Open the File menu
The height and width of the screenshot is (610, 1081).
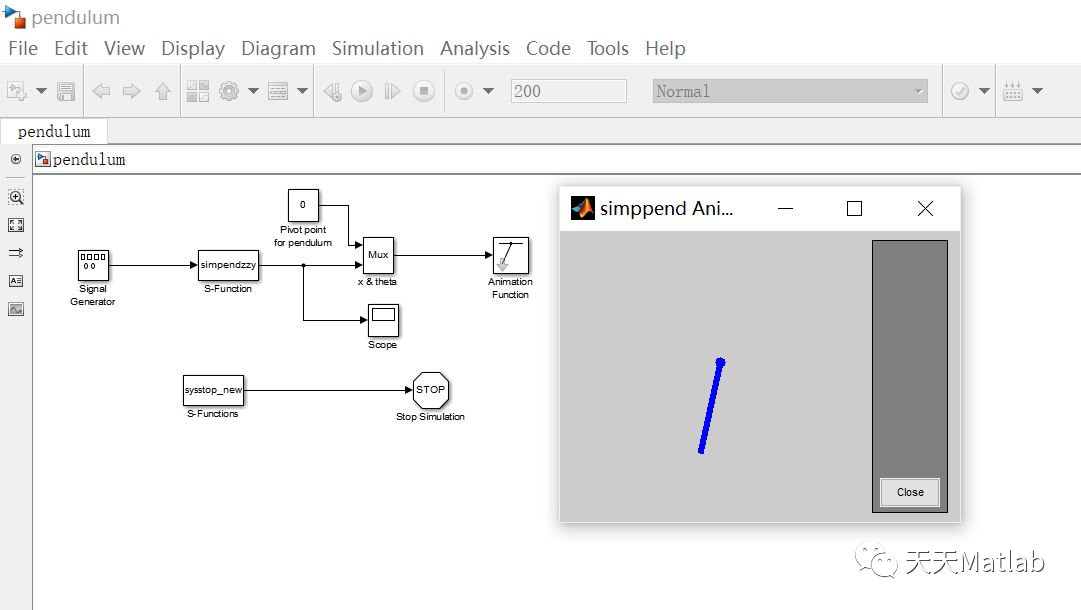(23, 48)
